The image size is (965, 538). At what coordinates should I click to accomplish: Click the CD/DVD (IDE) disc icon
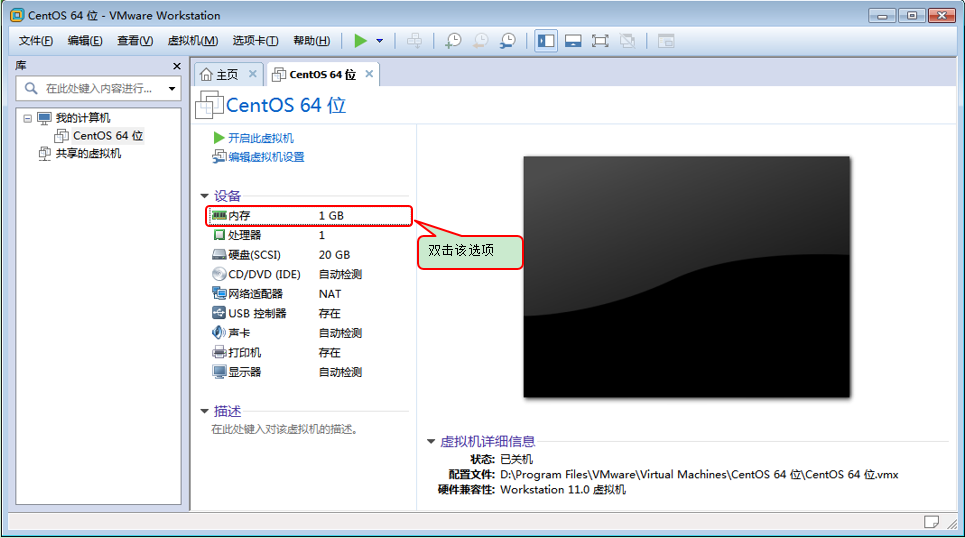219,274
